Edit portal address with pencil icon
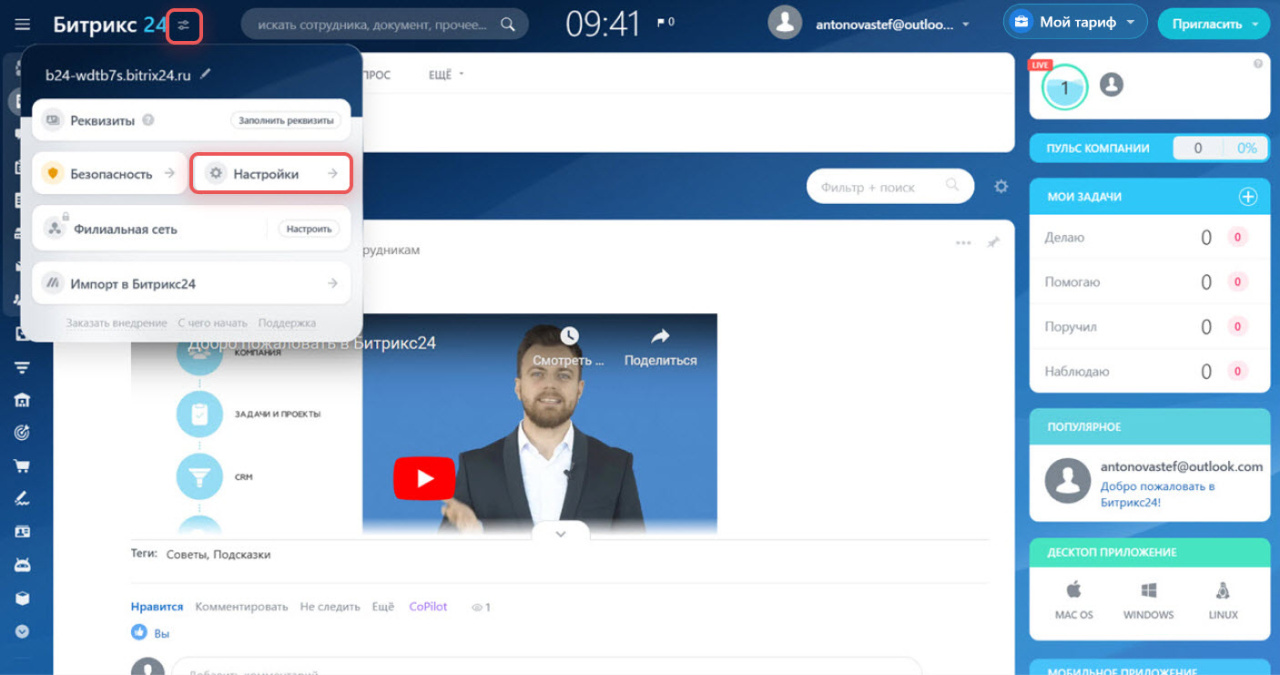The width and height of the screenshot is (1280, 675). click(206, 74)
